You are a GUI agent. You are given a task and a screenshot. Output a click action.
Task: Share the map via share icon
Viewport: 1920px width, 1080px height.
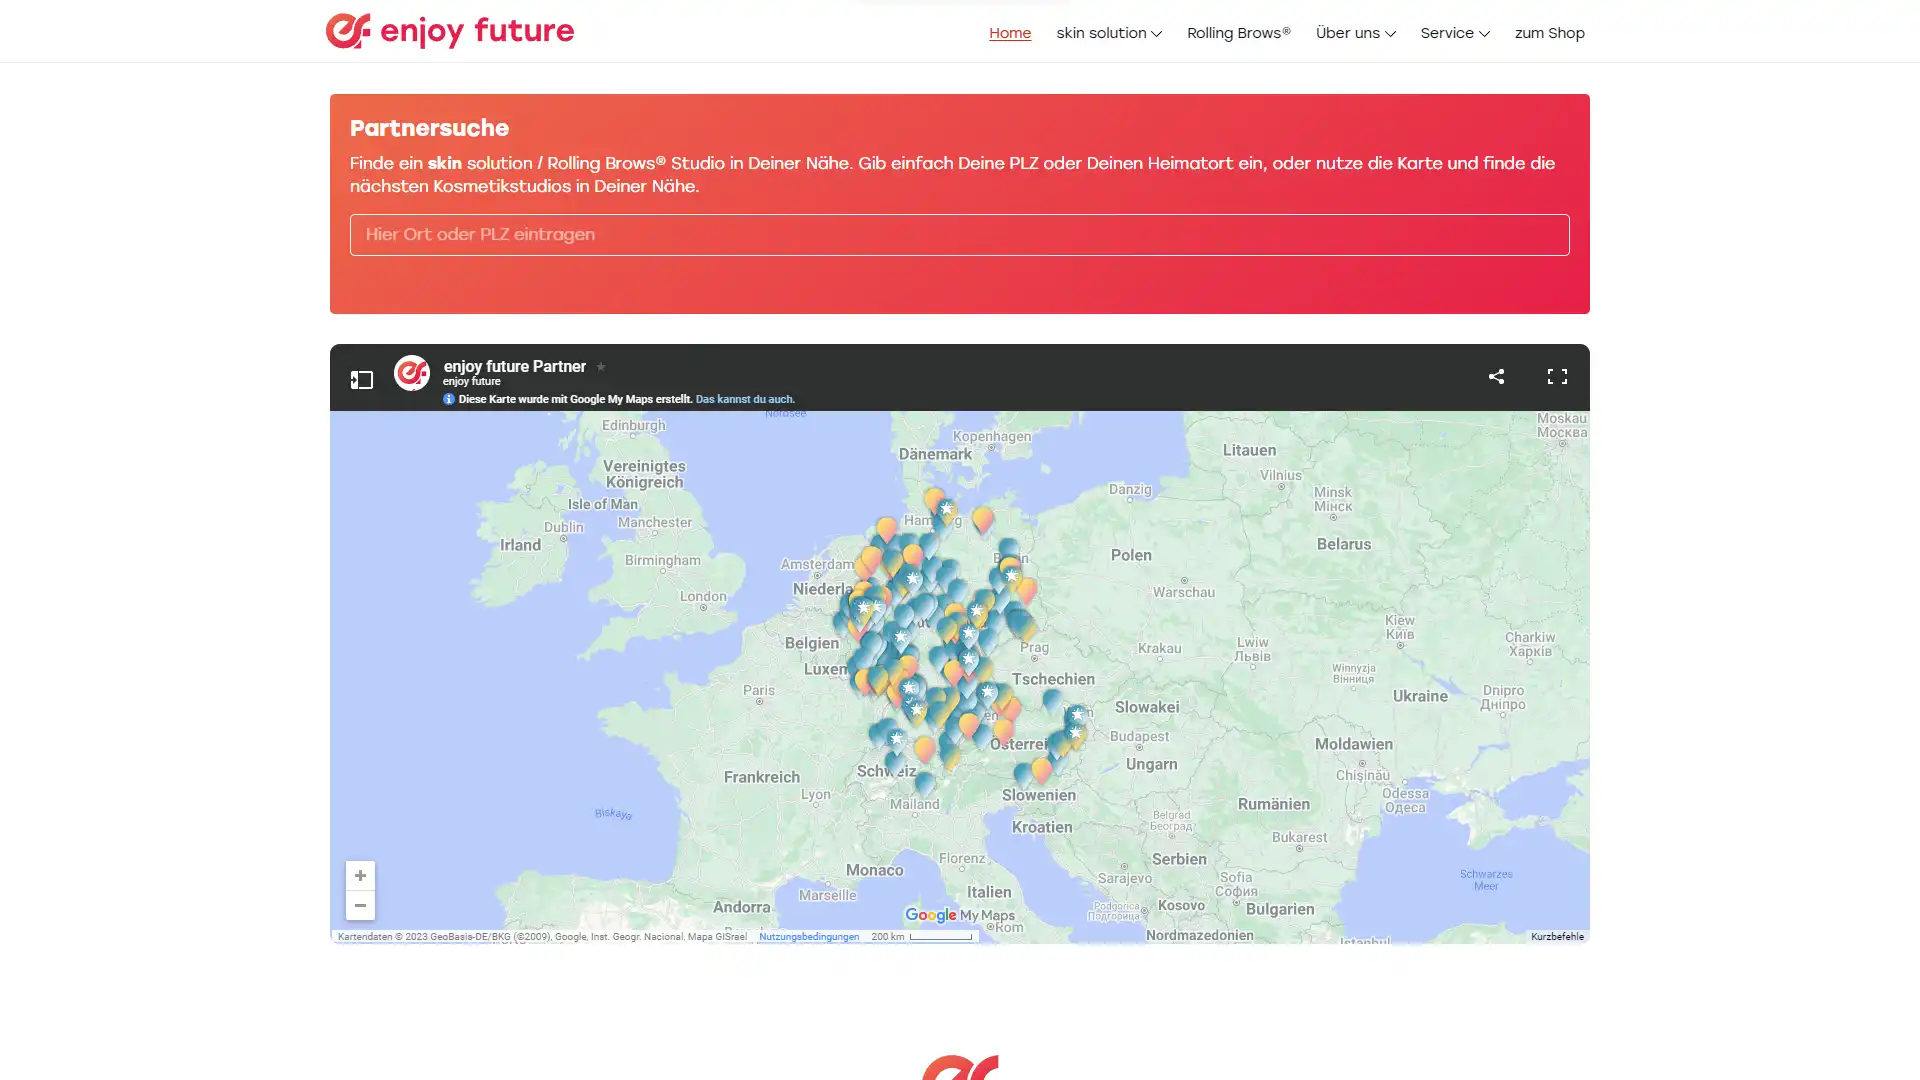pyautogui.click(x=1496, y=377)
